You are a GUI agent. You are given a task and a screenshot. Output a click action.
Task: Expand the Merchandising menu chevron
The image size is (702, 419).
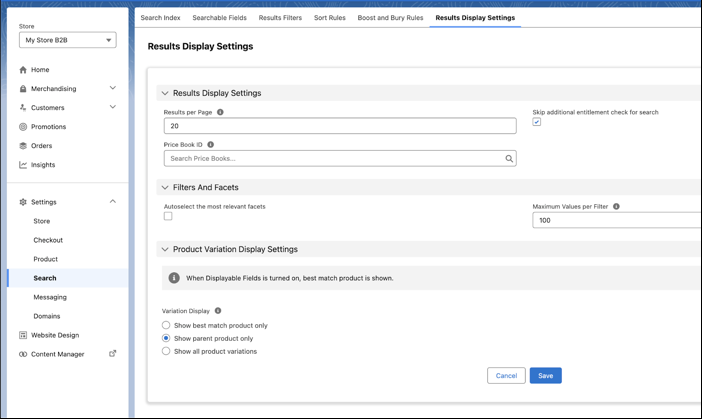[112, 88]
